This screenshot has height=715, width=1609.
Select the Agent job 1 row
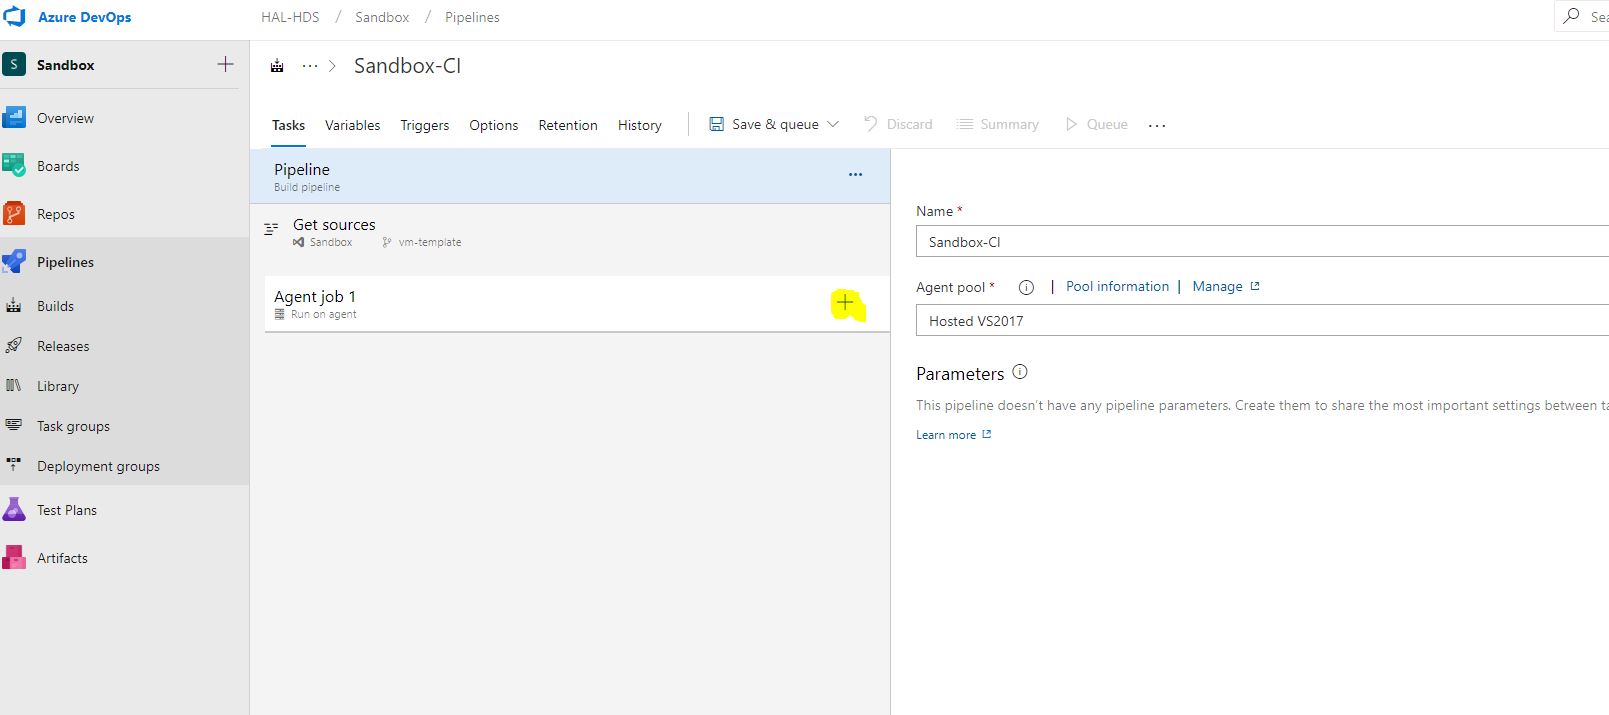point(577,303)
